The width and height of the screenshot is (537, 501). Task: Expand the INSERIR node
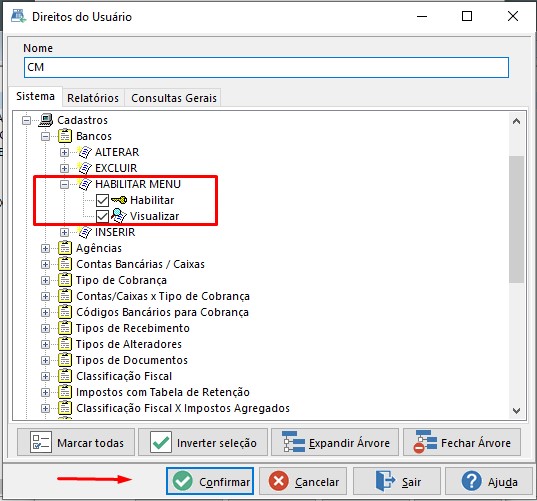[64, 233]
